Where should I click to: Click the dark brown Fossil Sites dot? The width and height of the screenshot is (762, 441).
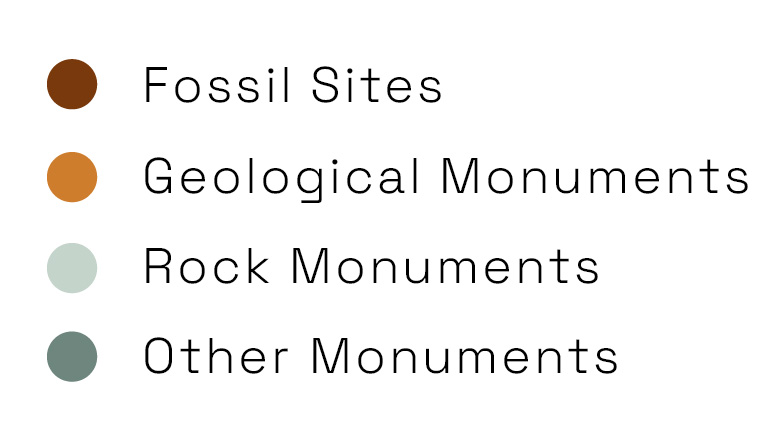[x=72, y=84]
